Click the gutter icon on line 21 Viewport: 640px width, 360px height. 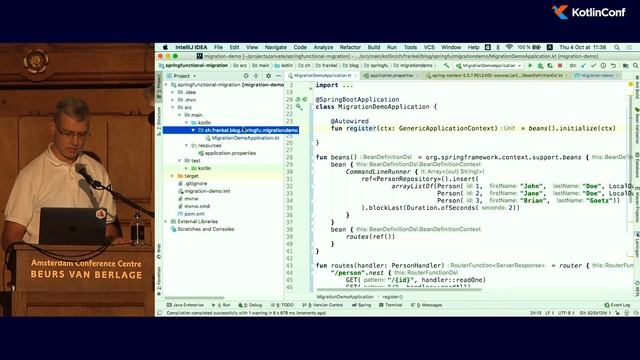pos(299,107)
